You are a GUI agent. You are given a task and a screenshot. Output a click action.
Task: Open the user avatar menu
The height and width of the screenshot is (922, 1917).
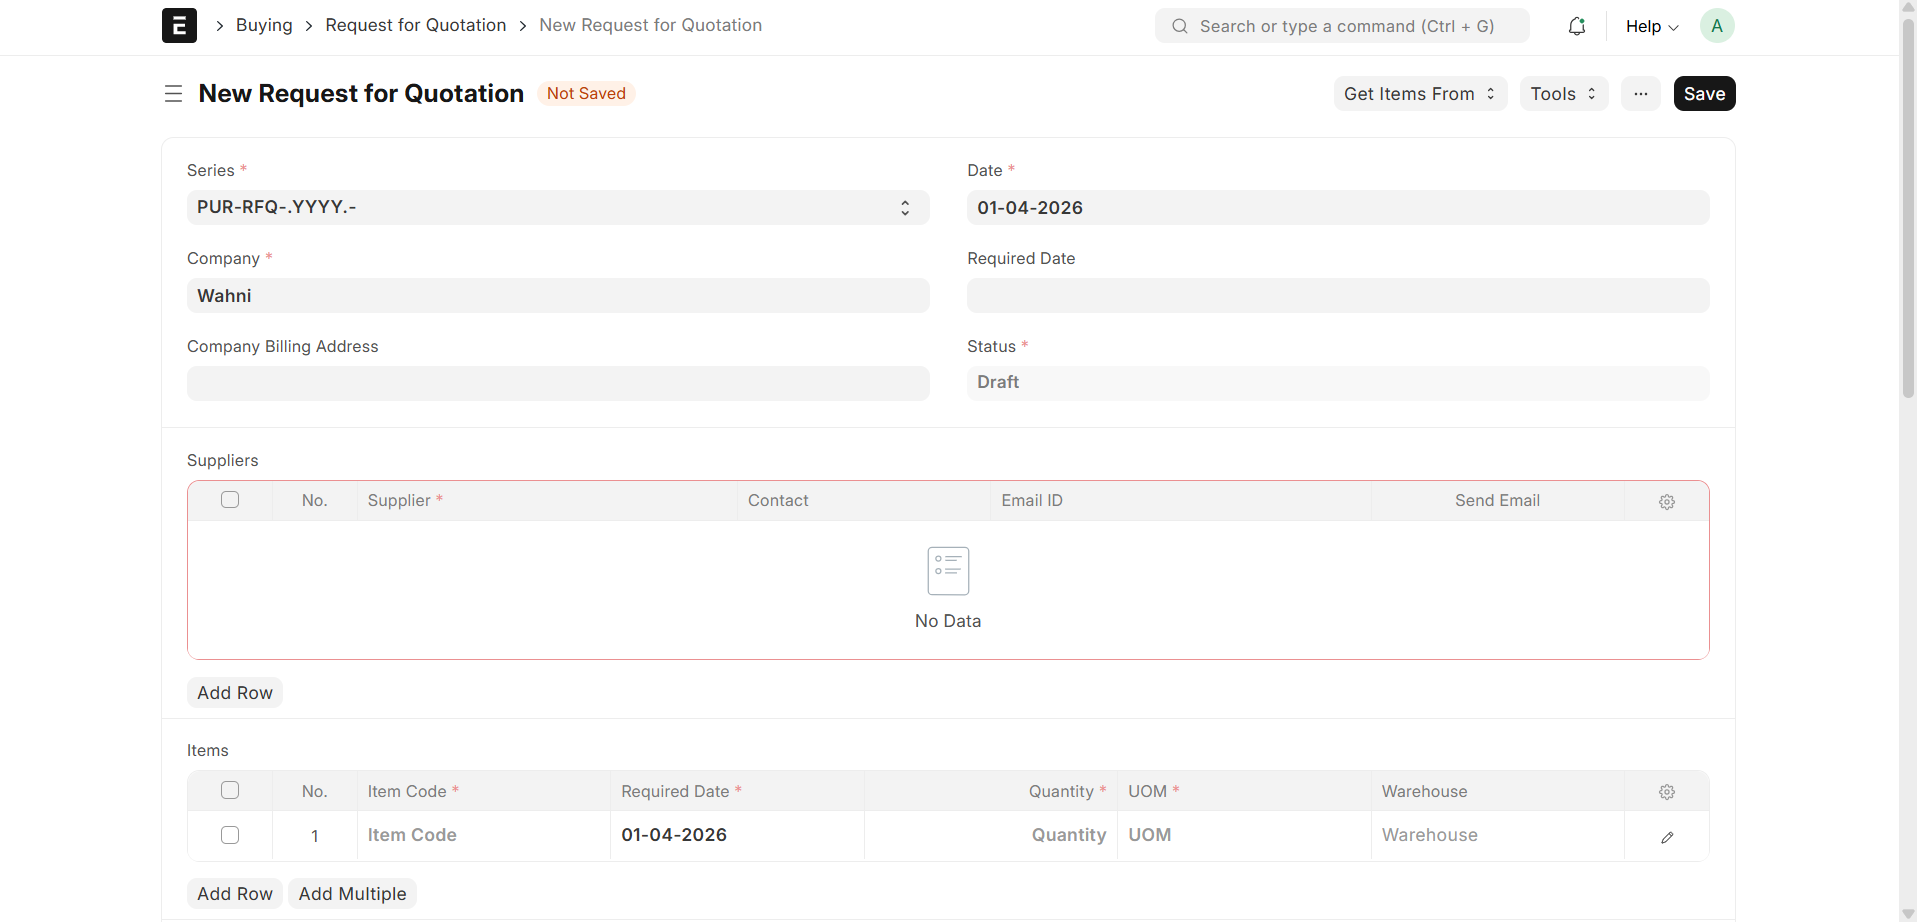1717,26
